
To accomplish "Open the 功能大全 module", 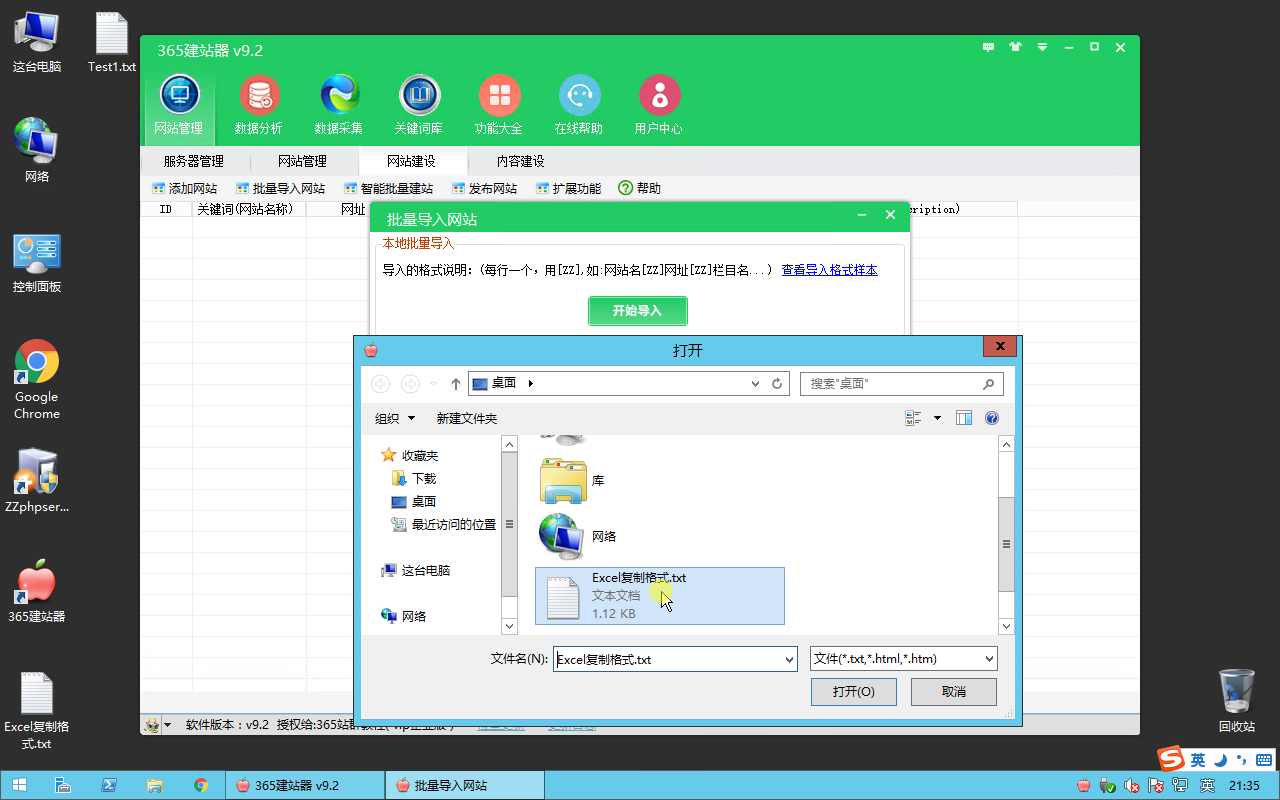I will (x=499, y=105).
